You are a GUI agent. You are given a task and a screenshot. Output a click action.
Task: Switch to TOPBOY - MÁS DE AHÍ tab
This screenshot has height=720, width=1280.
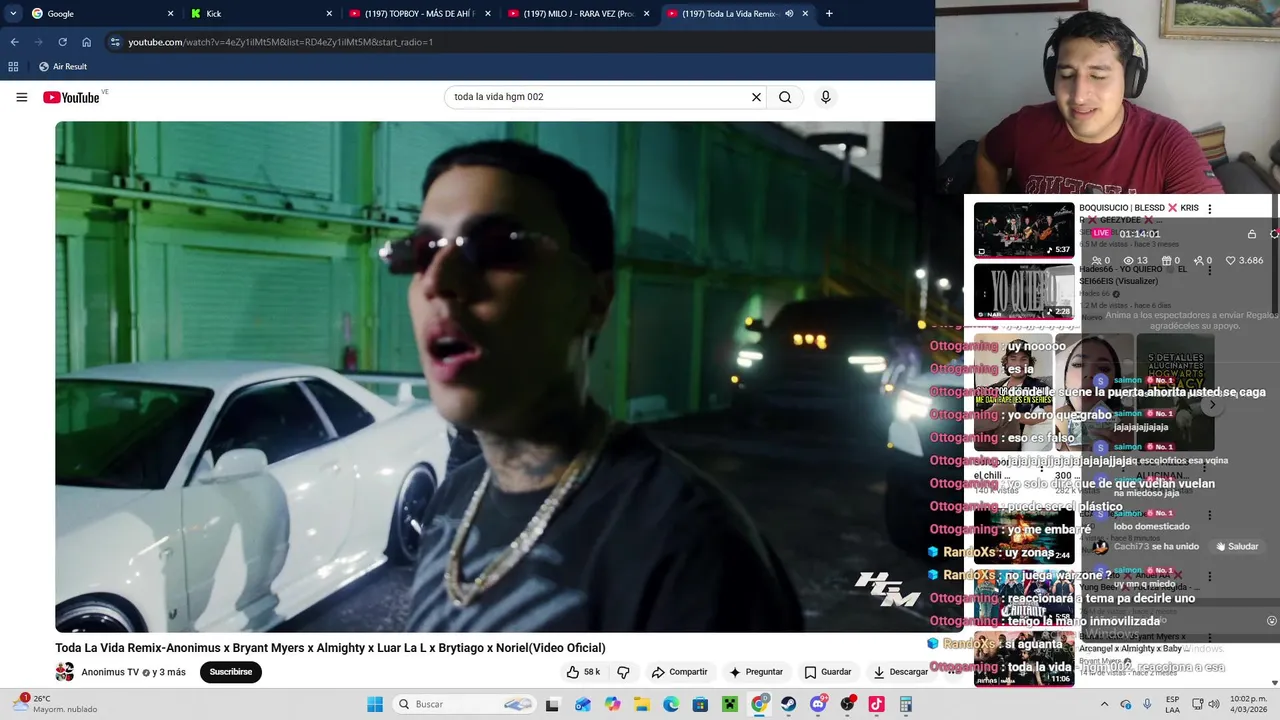(418, 13)
